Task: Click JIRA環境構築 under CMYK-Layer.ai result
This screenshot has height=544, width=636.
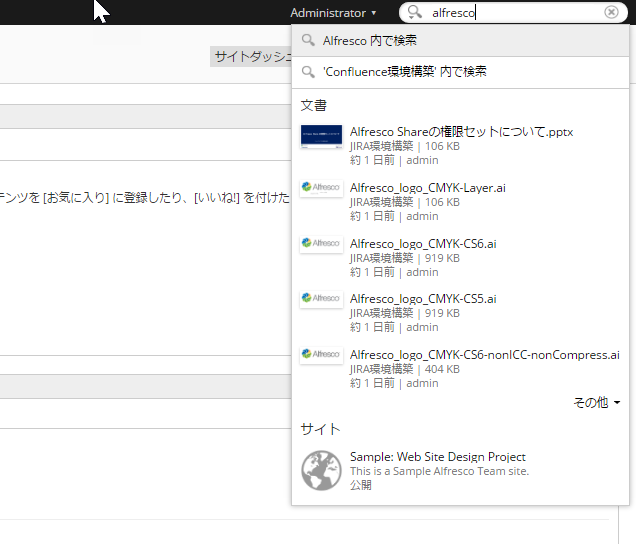Action: coord(381,202)
